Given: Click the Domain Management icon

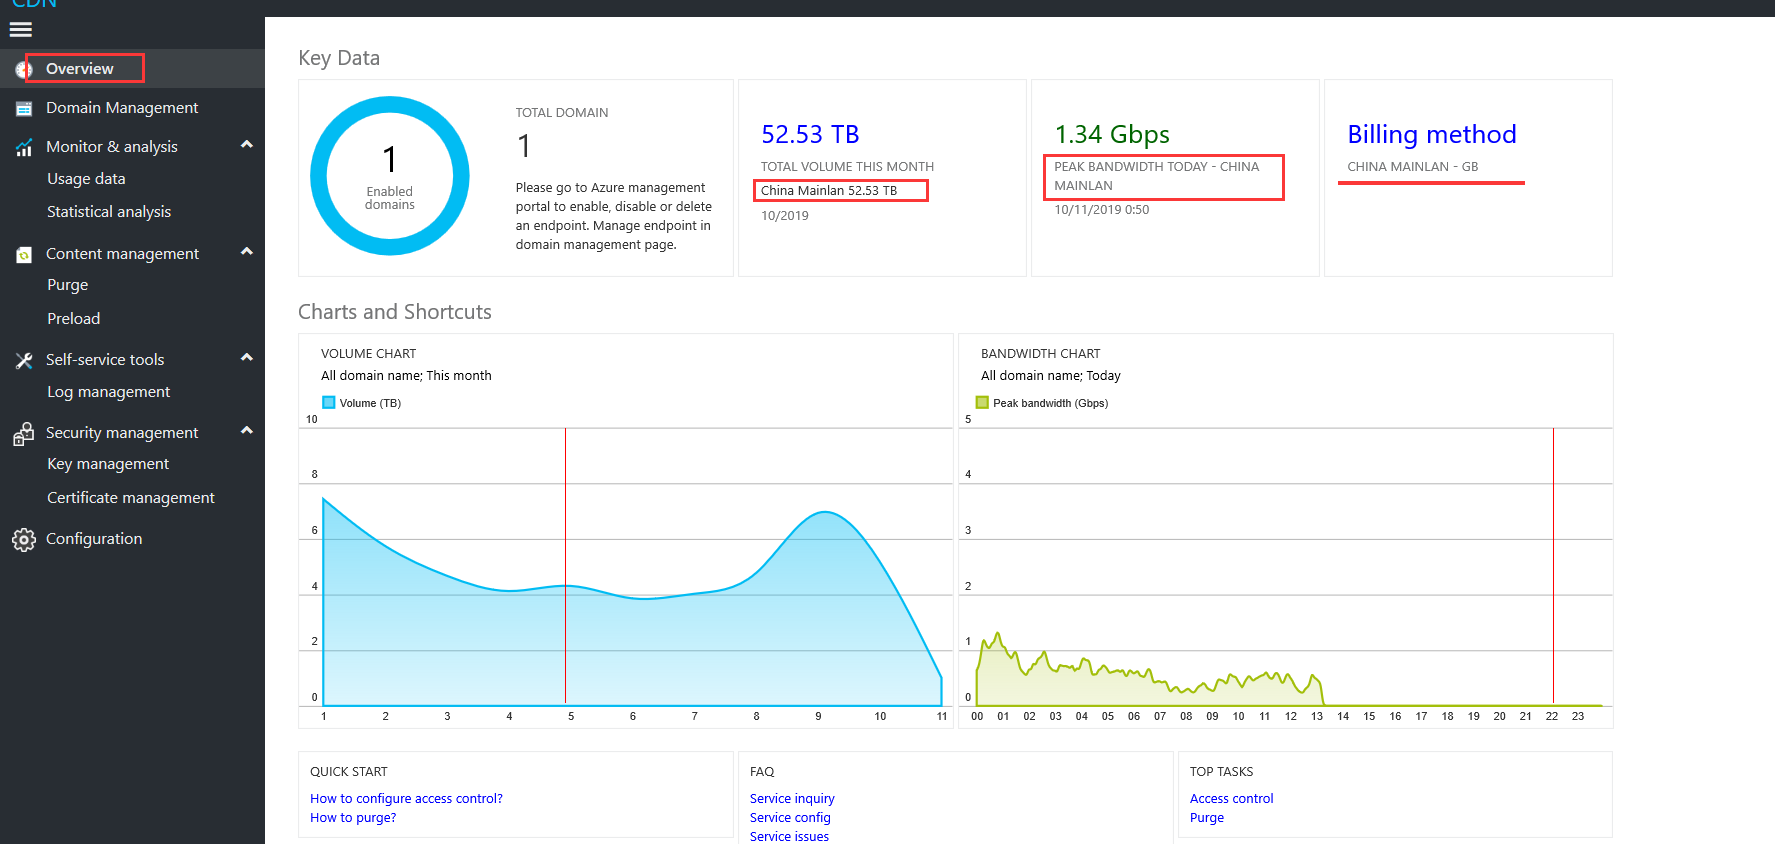Looking at the screenshot, I should 24,108.
